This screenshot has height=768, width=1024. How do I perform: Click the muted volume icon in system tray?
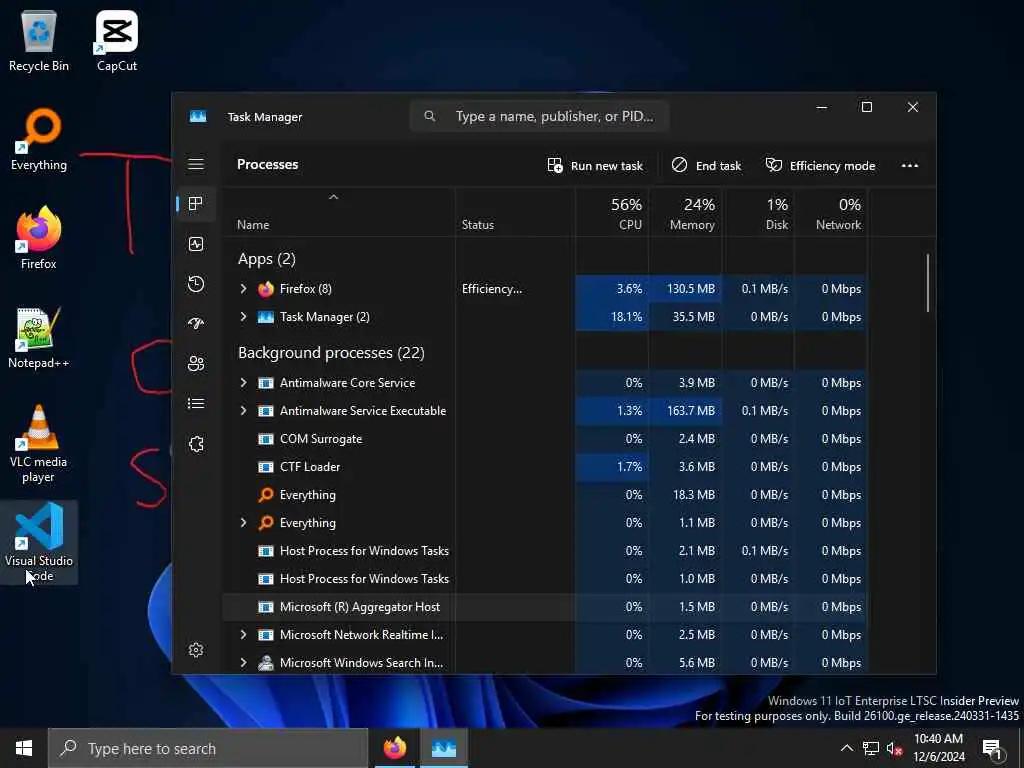coord(895,748)
